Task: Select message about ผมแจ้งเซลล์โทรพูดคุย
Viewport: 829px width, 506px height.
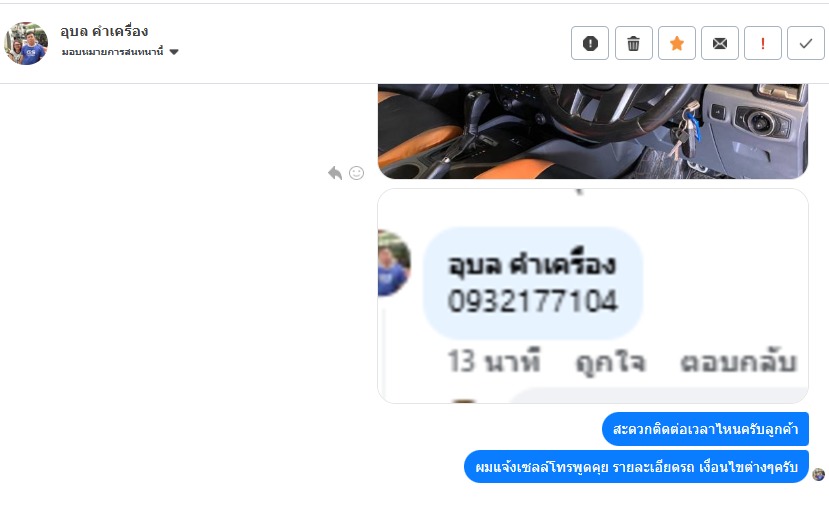Action: 637,467
